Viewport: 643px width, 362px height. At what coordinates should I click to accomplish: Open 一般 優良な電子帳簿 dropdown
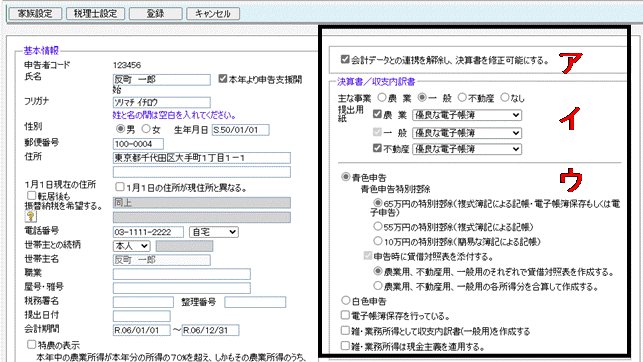[x=467, y=133]
